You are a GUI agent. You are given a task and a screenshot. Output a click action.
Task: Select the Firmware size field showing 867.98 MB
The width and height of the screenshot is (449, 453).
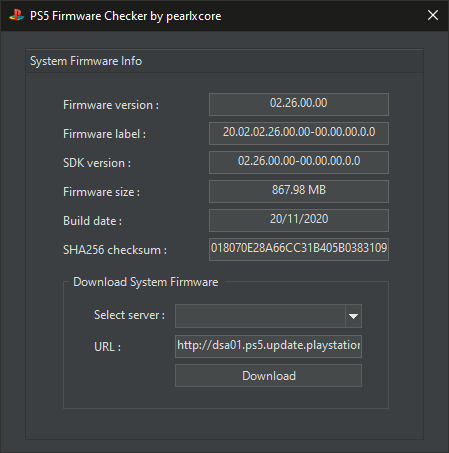click(x=299, y=191)
